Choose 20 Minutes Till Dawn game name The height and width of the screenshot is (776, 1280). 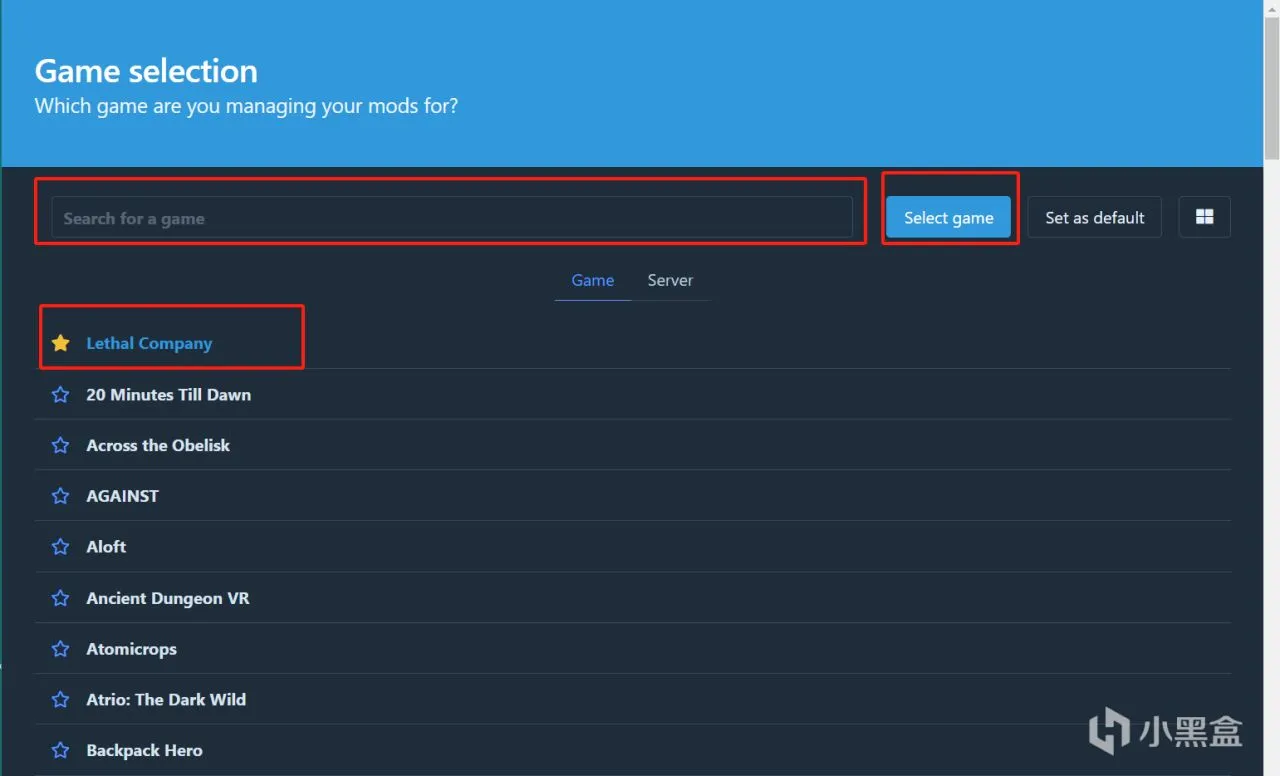point(168,394)
